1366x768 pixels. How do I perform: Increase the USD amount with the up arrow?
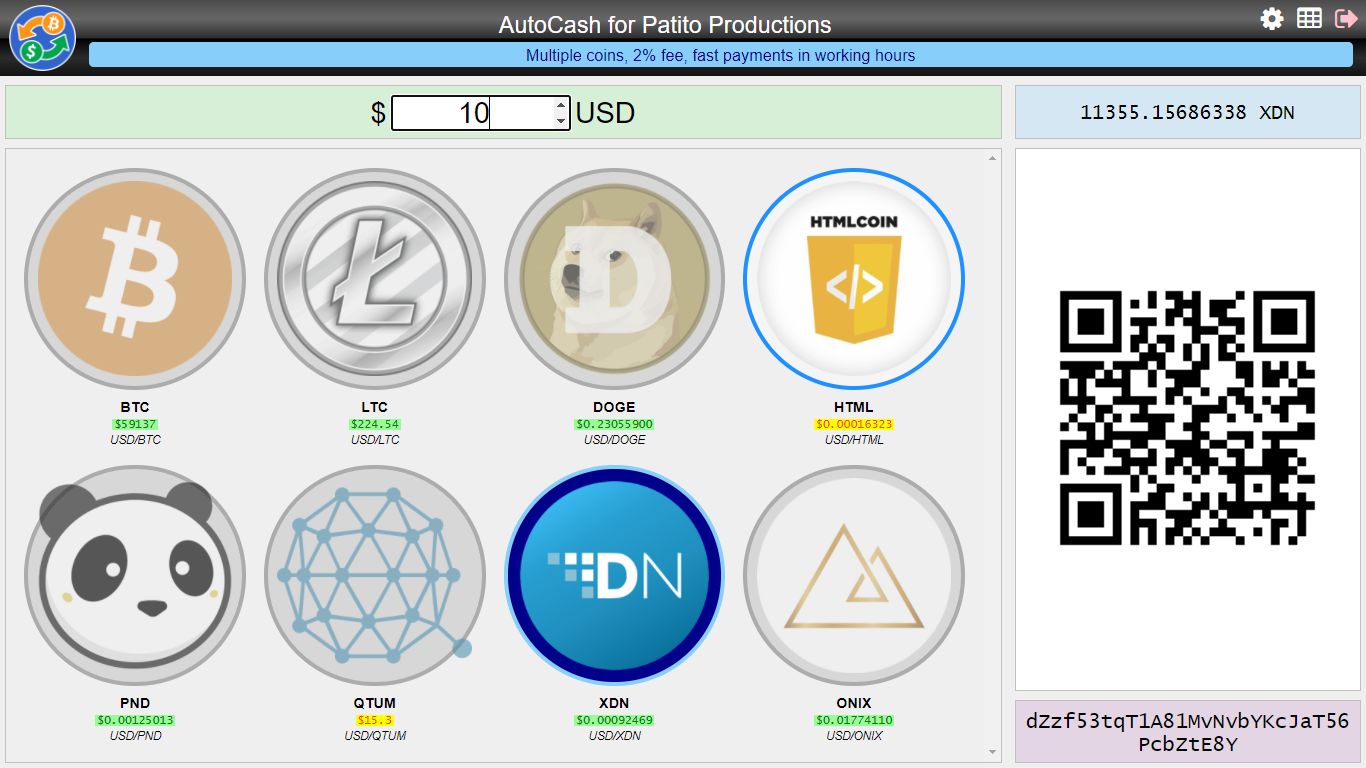562,104
